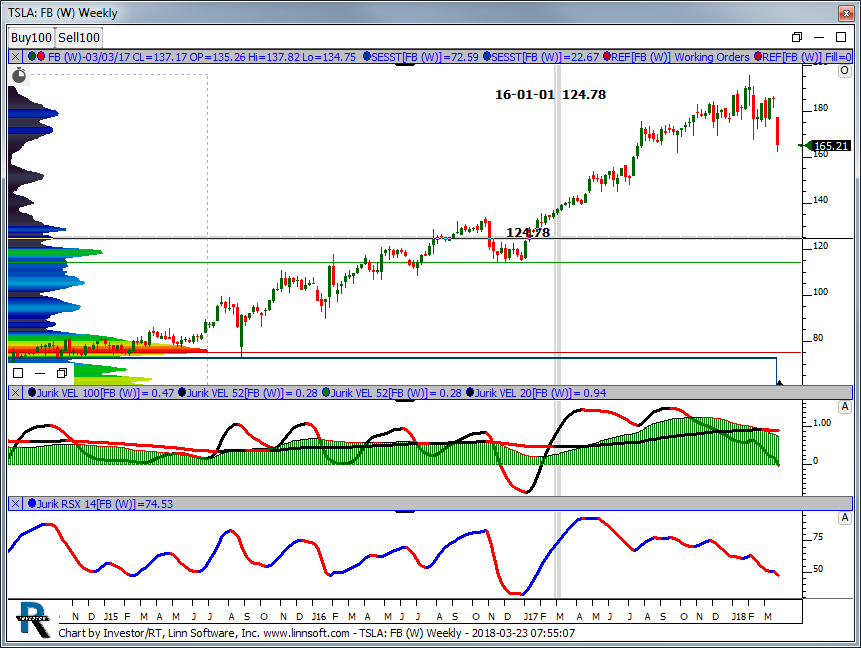Click the green dot before FB (W) title
This screenshot has width=861, height=648.
(32, 57)
